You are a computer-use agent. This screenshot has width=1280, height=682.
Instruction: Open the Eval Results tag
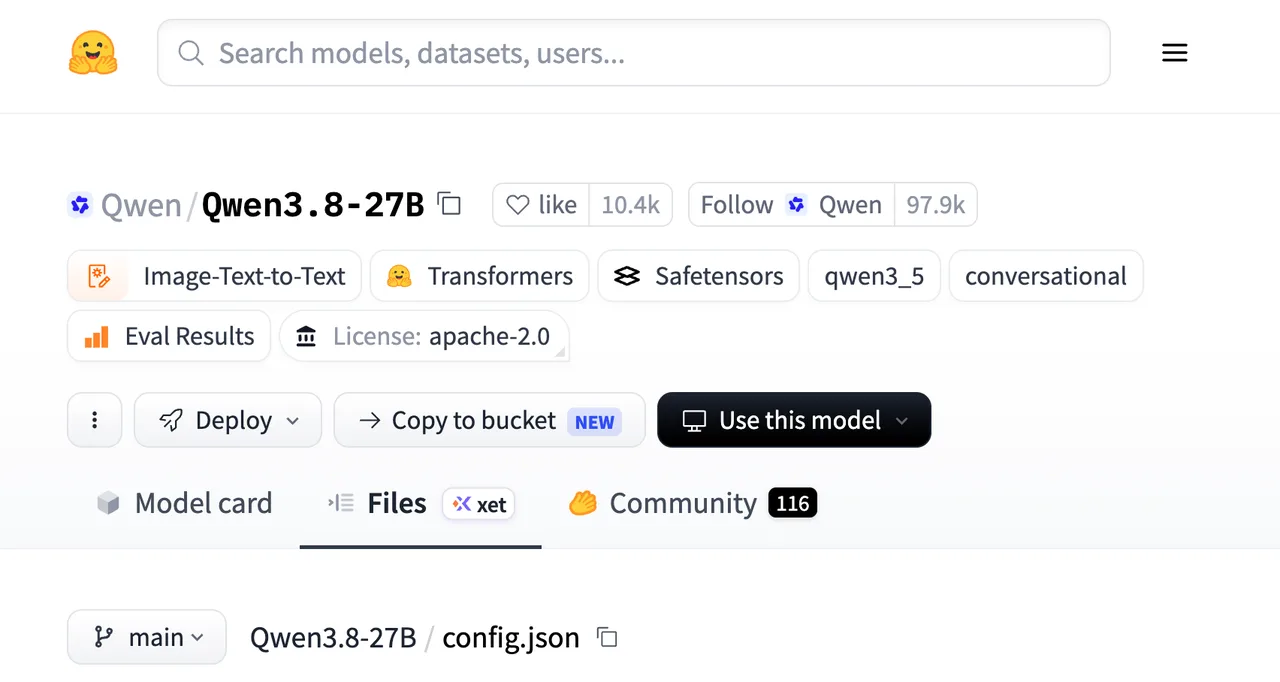(x=169, y=336)
